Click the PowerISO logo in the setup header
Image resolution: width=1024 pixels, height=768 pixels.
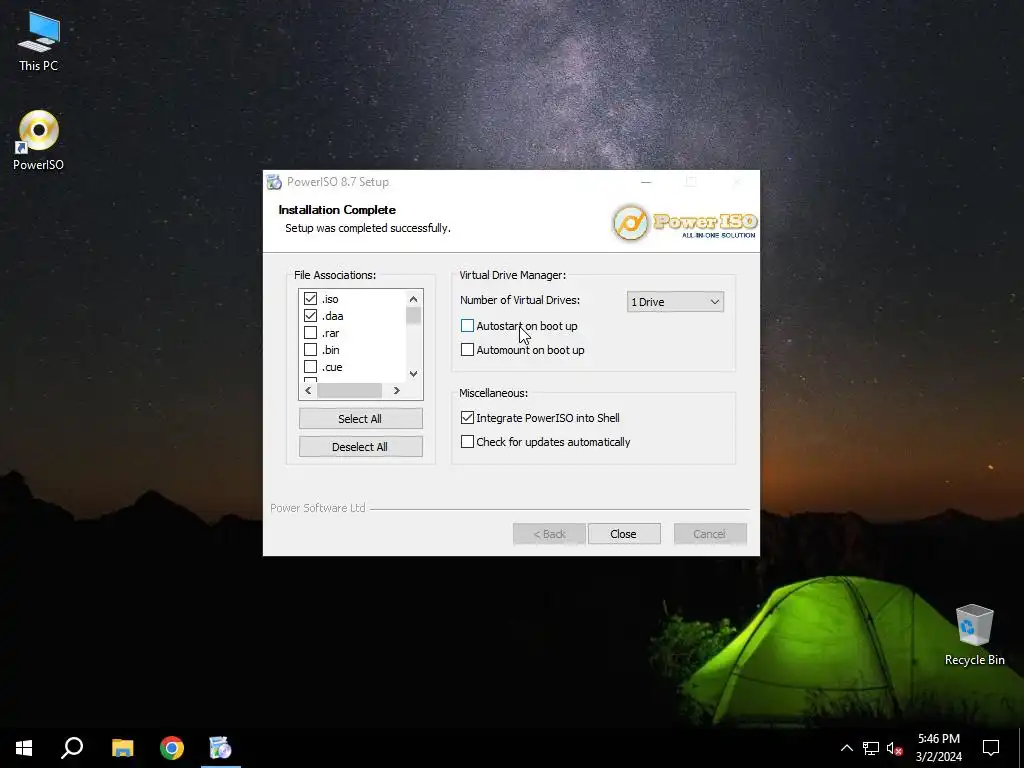pos(684,223)
